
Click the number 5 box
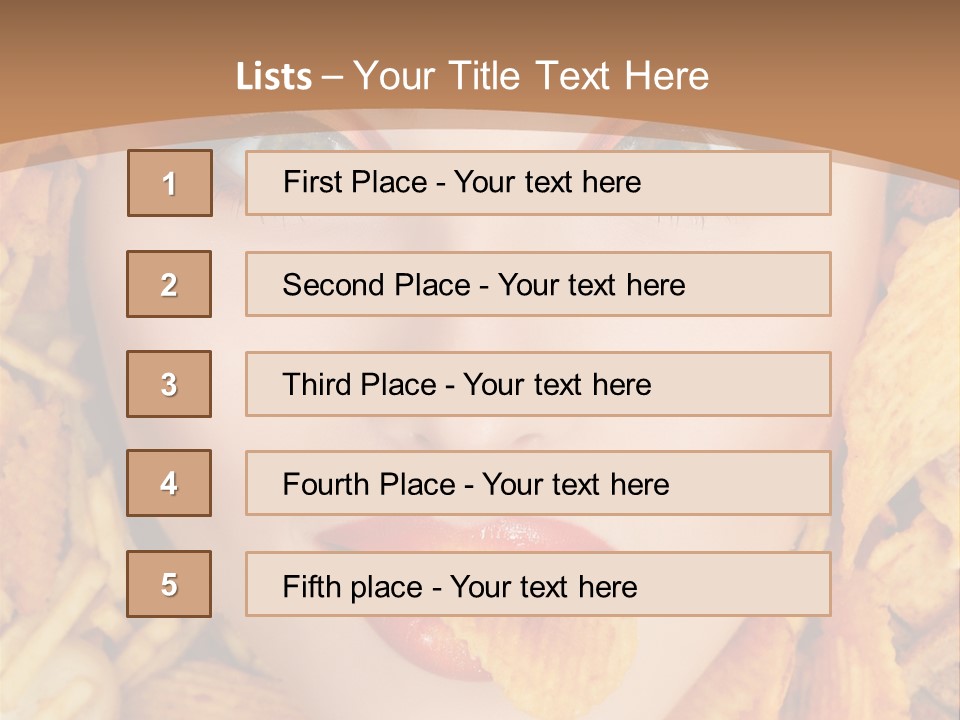click(x=169, y=584)
